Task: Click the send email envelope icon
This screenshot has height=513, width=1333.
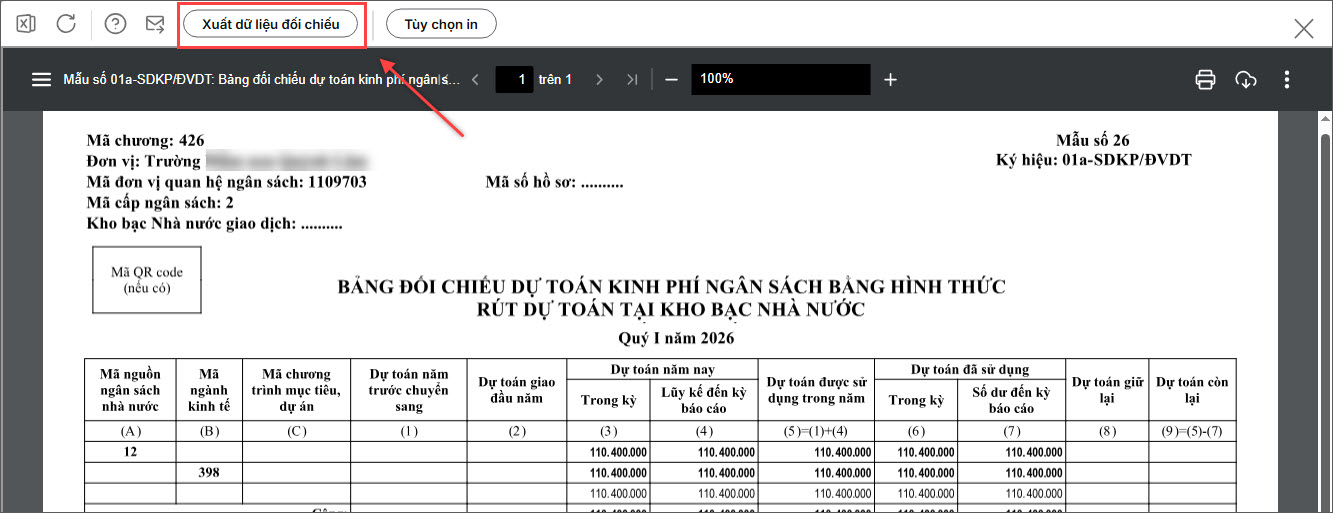Action: (x=155, y=24)
